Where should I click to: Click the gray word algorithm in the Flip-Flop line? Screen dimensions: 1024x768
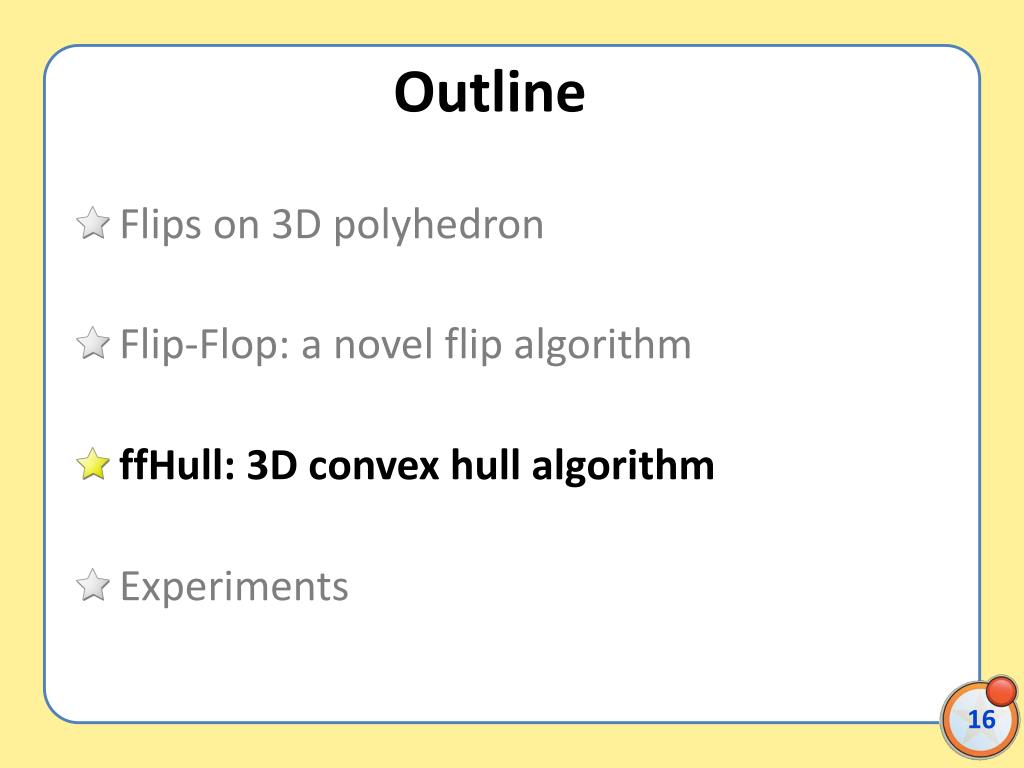point(602,346)
